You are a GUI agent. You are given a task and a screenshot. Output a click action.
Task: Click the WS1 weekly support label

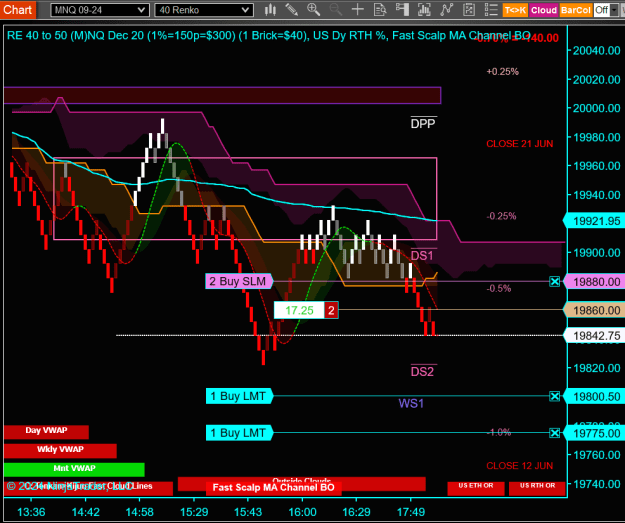[x=411, y=403]
